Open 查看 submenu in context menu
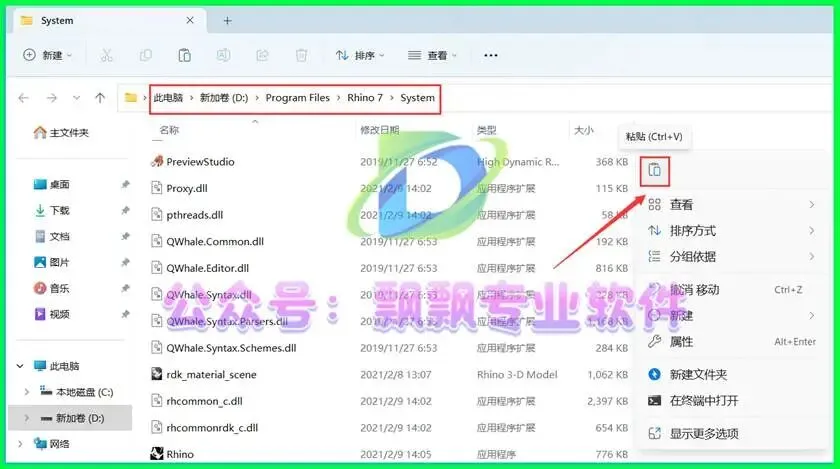 pos(731,204)
